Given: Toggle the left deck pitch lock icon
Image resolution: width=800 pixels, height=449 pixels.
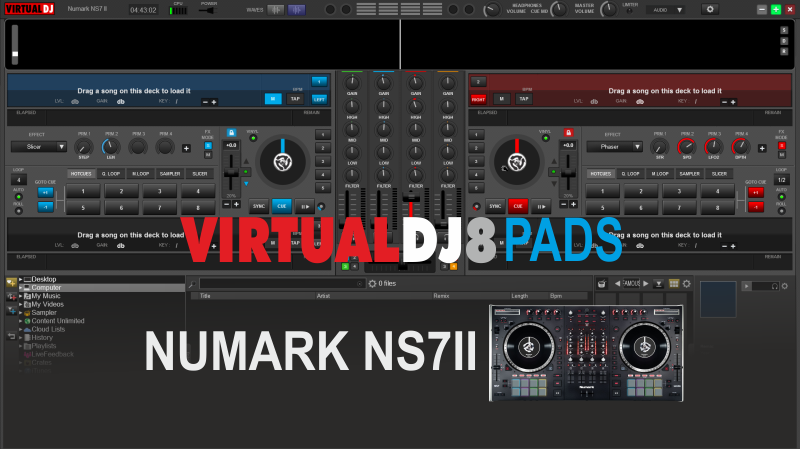Looking at the screenshot, I should click(231, 133).
